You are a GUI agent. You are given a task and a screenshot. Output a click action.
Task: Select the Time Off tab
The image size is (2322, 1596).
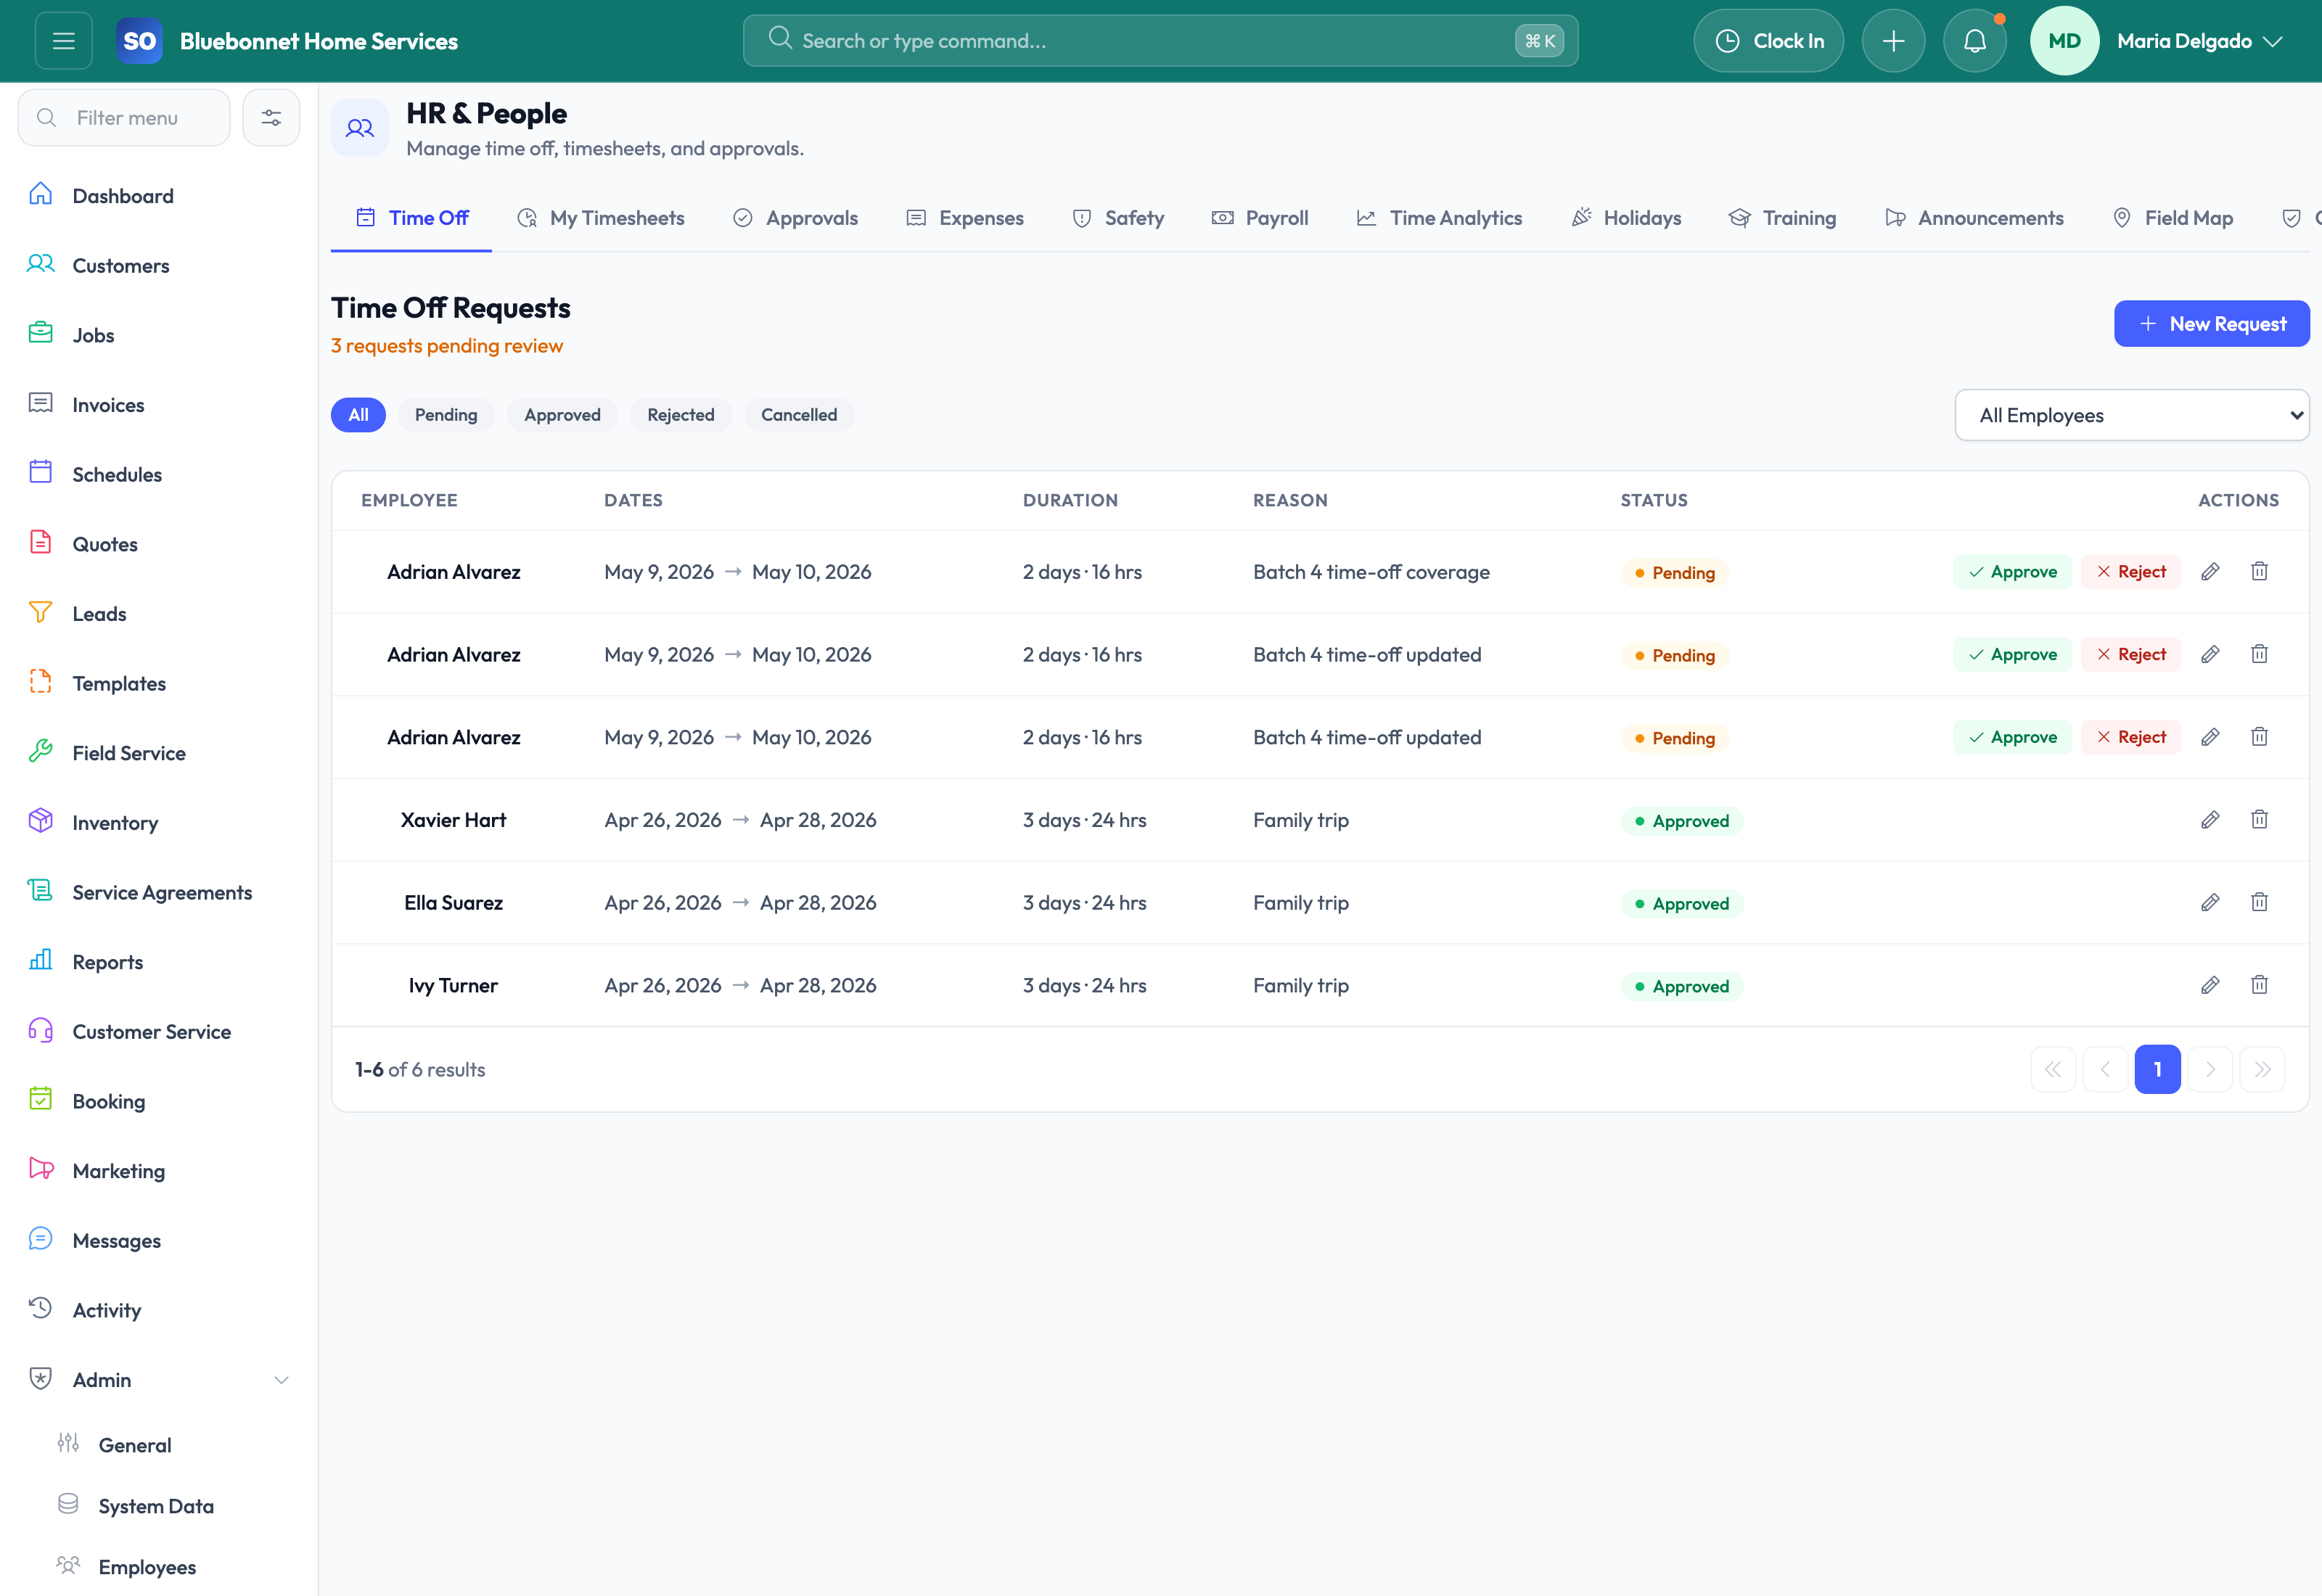click(412, 218)
